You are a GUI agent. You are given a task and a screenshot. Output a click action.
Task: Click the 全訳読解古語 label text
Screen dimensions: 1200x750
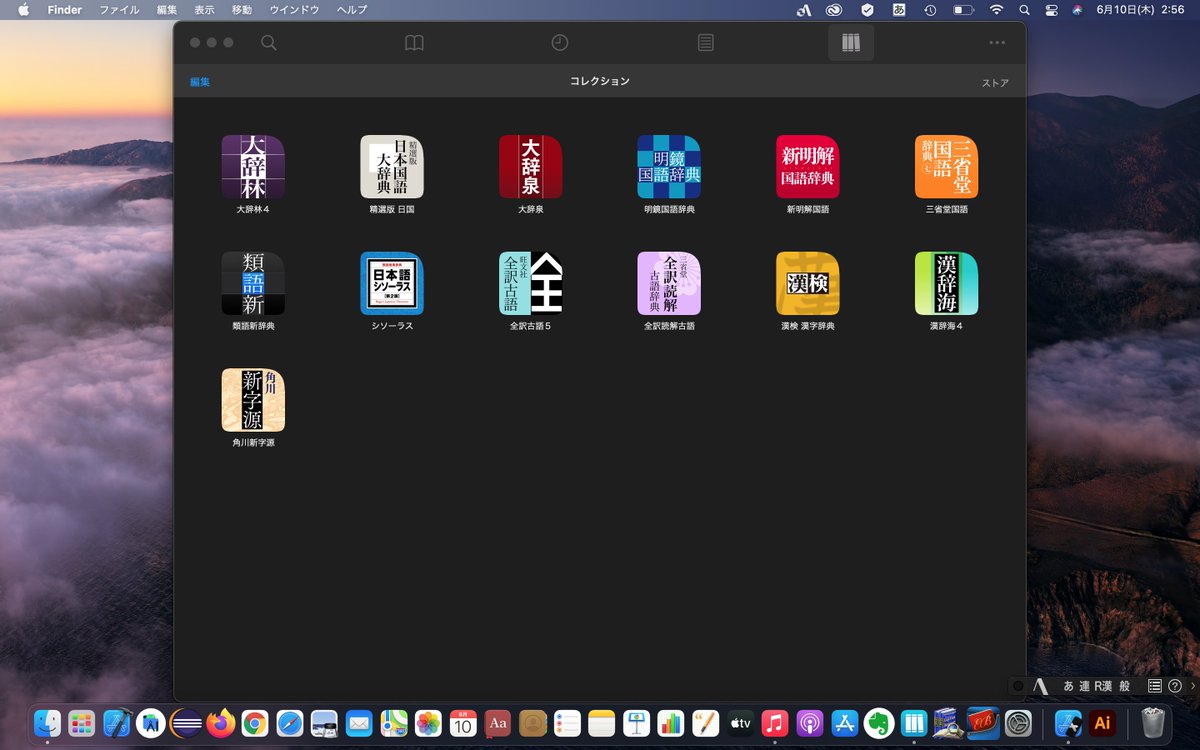(x=669, y=326)
